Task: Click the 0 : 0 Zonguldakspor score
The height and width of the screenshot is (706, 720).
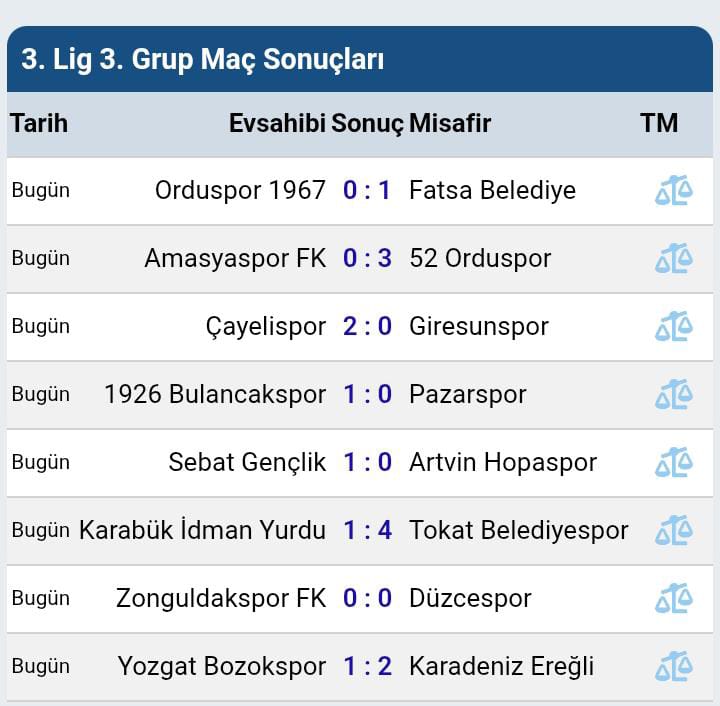Action: pyautogui.click(x=367, y=598)
